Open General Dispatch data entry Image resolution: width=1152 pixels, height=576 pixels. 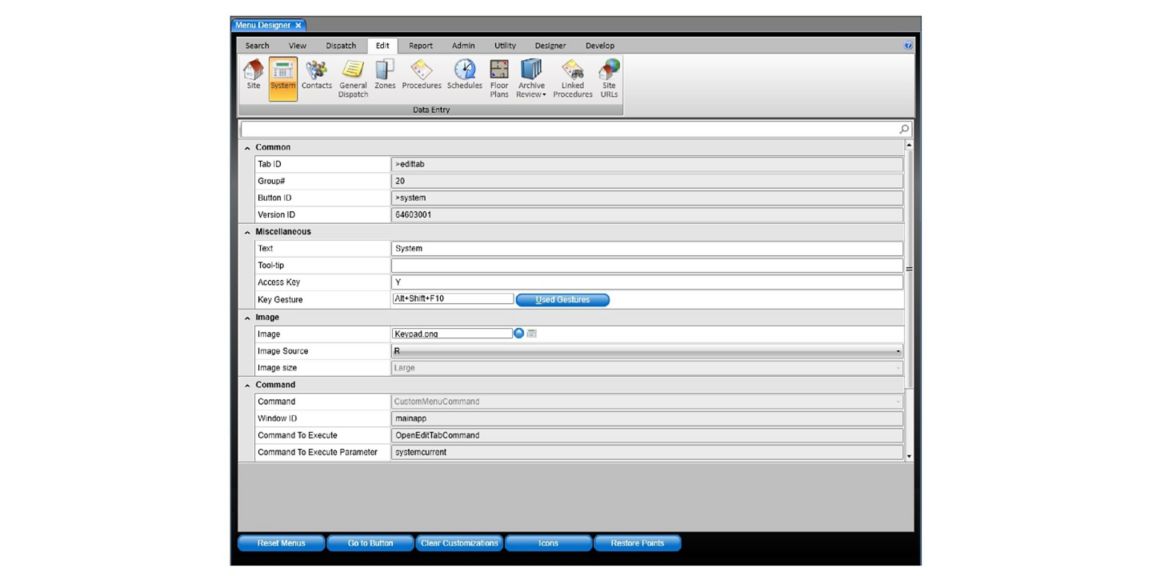pyautogui.click(x=353, y=76)
